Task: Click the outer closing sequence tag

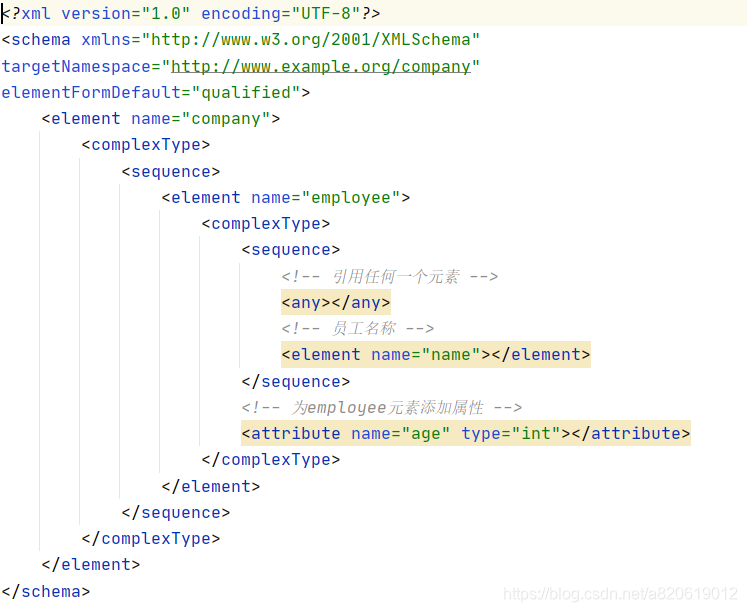Action: (176, 512)
